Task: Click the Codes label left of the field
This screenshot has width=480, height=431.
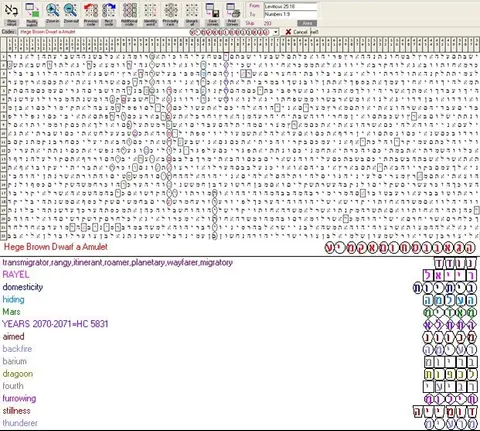Action: 9,32
